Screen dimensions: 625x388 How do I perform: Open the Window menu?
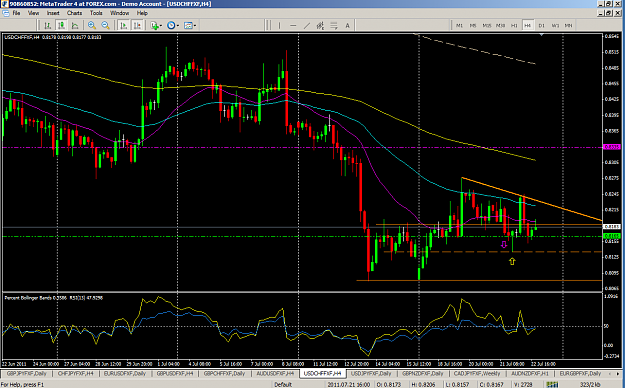coord(119,13)
